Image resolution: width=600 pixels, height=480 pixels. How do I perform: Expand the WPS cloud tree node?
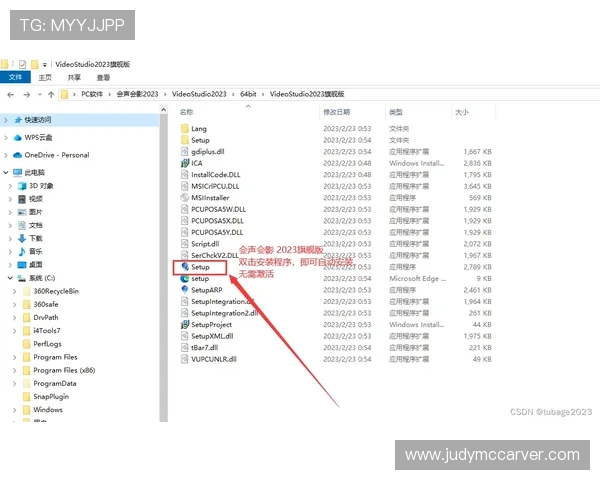[x=6, y=137]
